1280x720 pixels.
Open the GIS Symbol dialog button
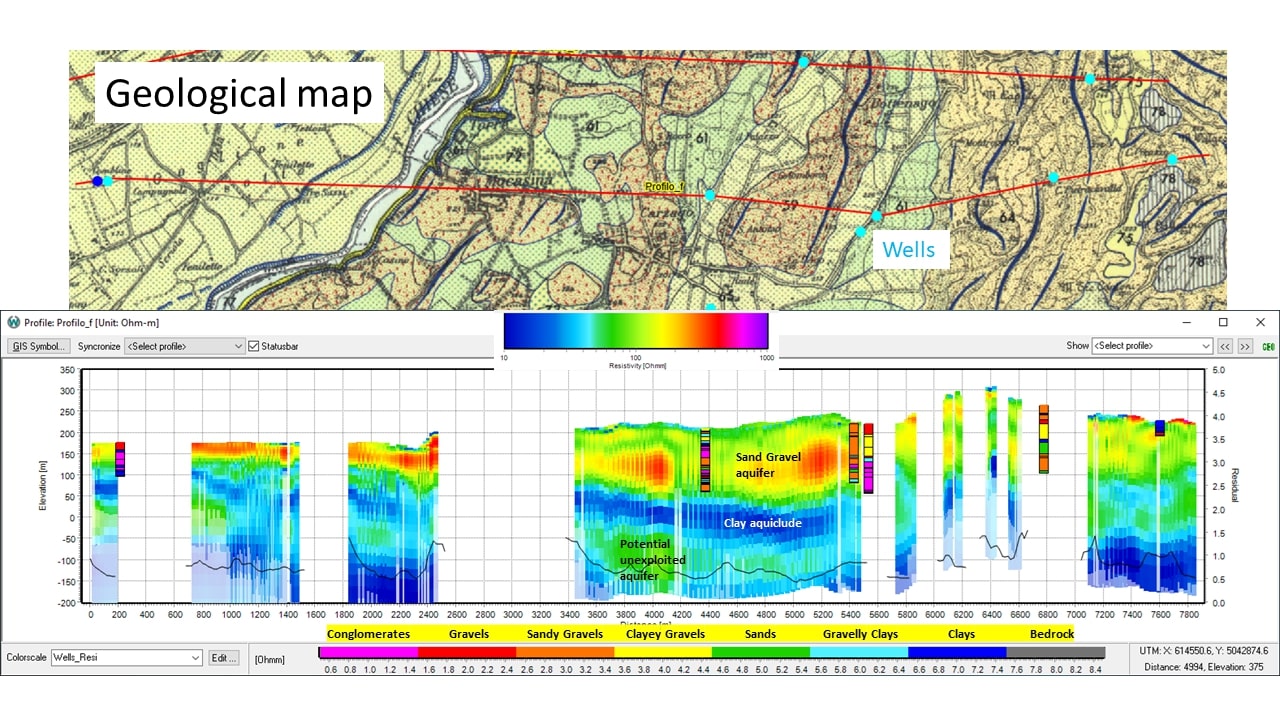click(x=38, y=346)
